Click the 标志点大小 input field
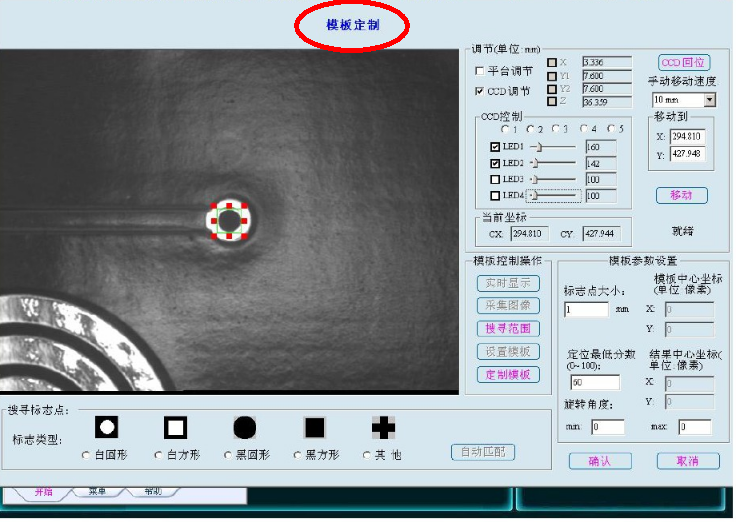This screenshot has width=736, height=522. (x=586, y=310)
